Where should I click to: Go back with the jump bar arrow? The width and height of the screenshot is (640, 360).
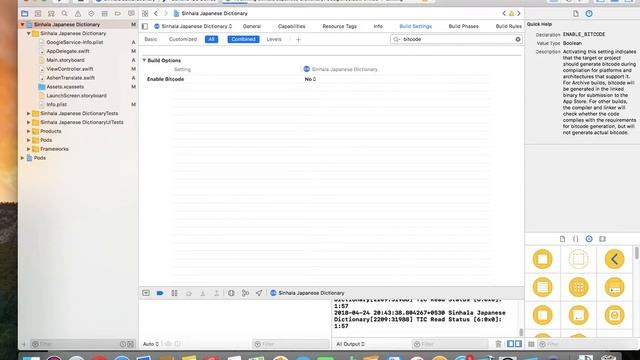tap(156, 13)
